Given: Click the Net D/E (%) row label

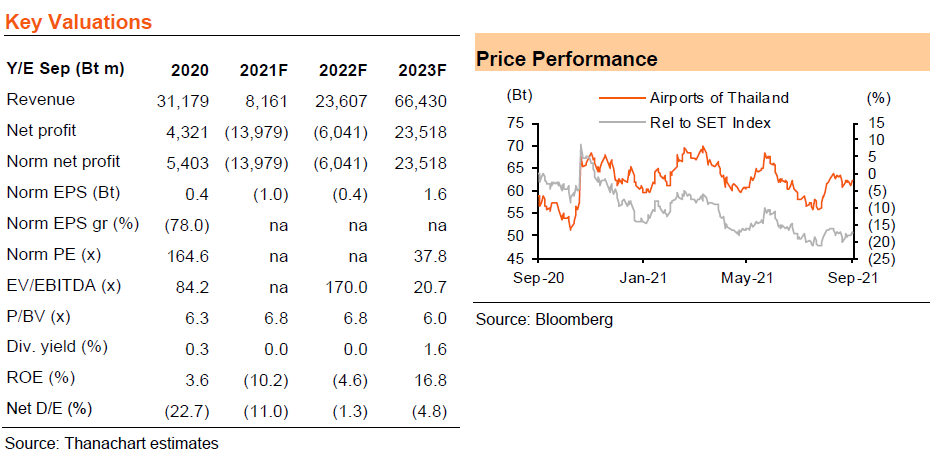Looking at the screenshot, I should pos(49,410).
